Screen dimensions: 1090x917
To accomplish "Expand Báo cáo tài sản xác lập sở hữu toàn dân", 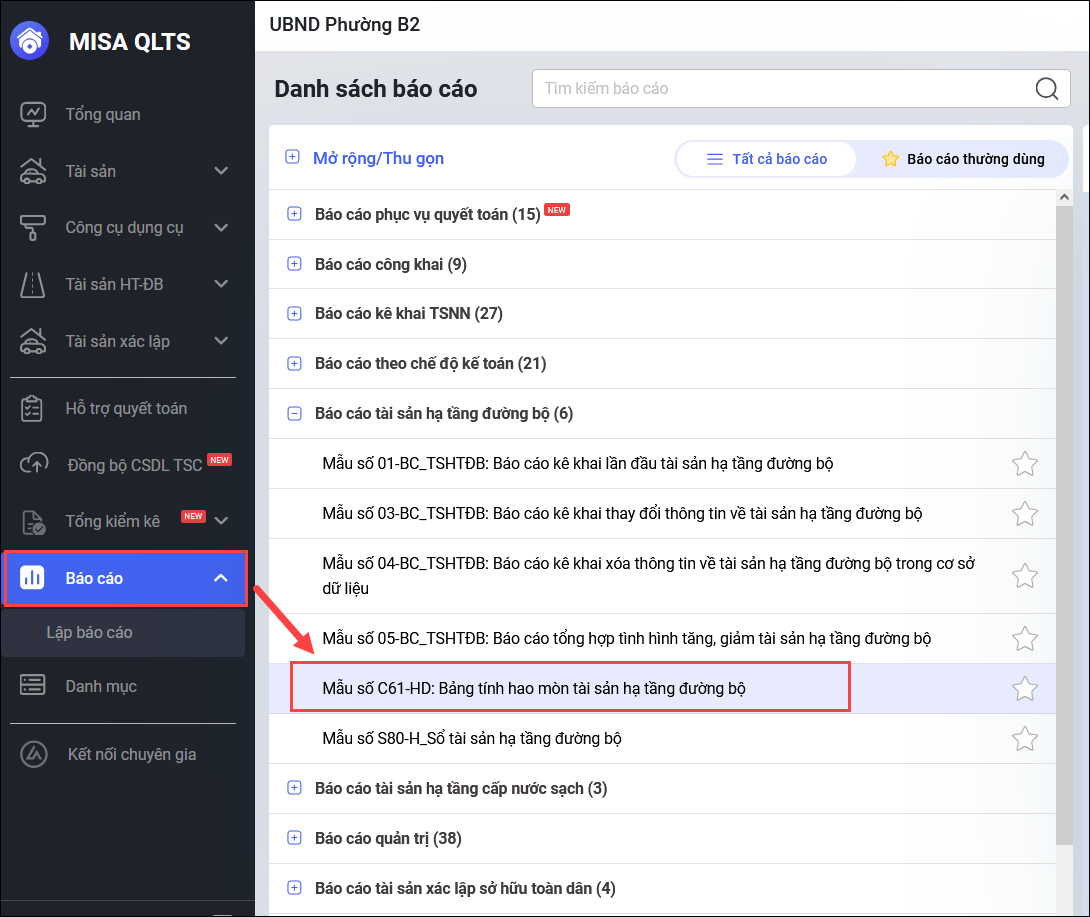I will pos(295,888).
